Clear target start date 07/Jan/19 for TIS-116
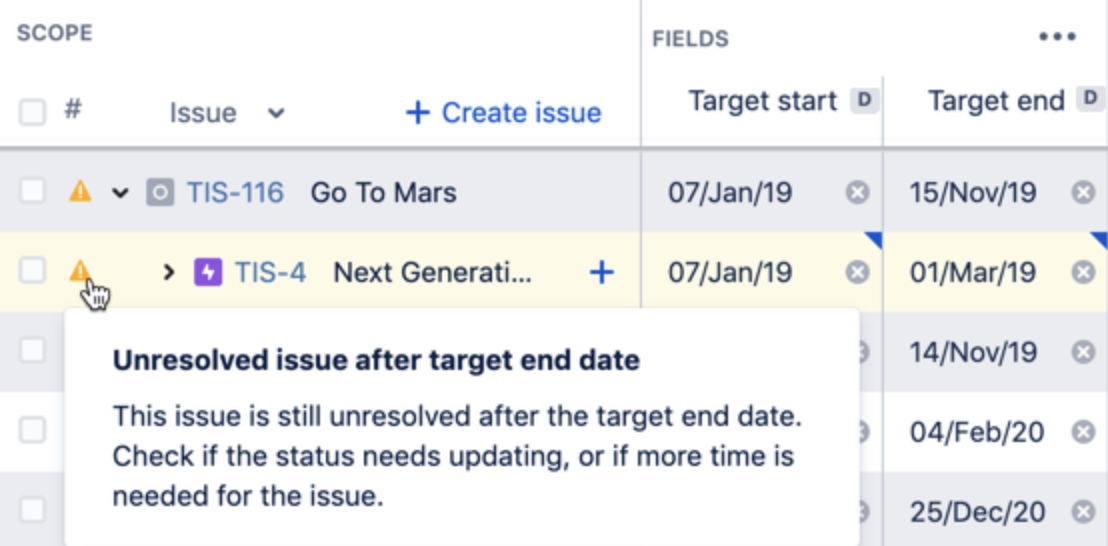1108x546 pixels. (857, 192)
